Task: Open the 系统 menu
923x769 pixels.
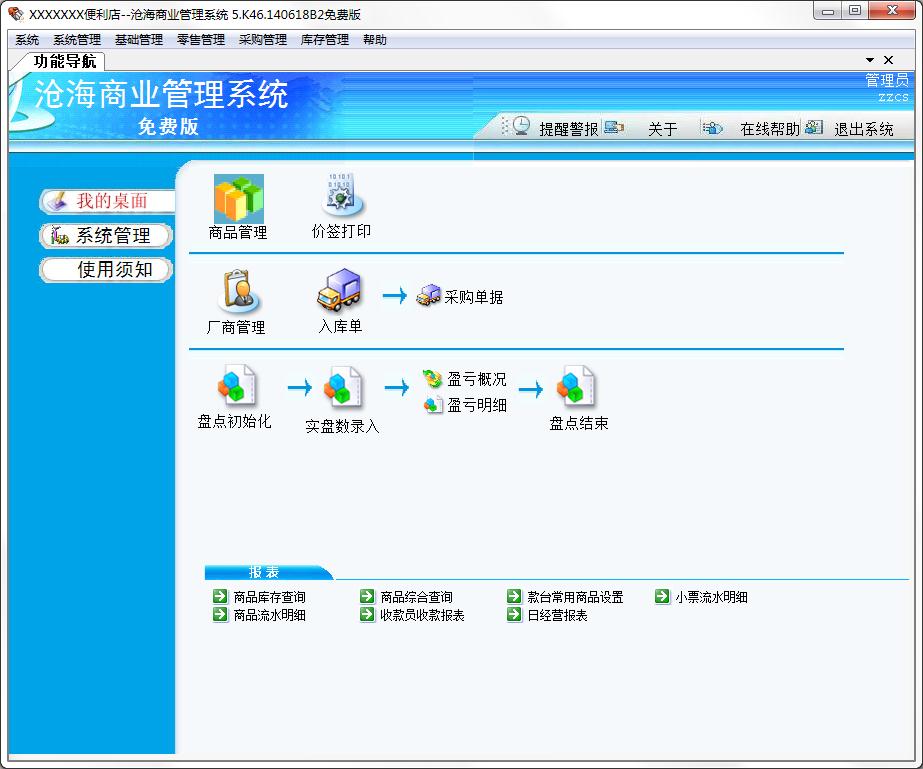Action: [27, 39]
